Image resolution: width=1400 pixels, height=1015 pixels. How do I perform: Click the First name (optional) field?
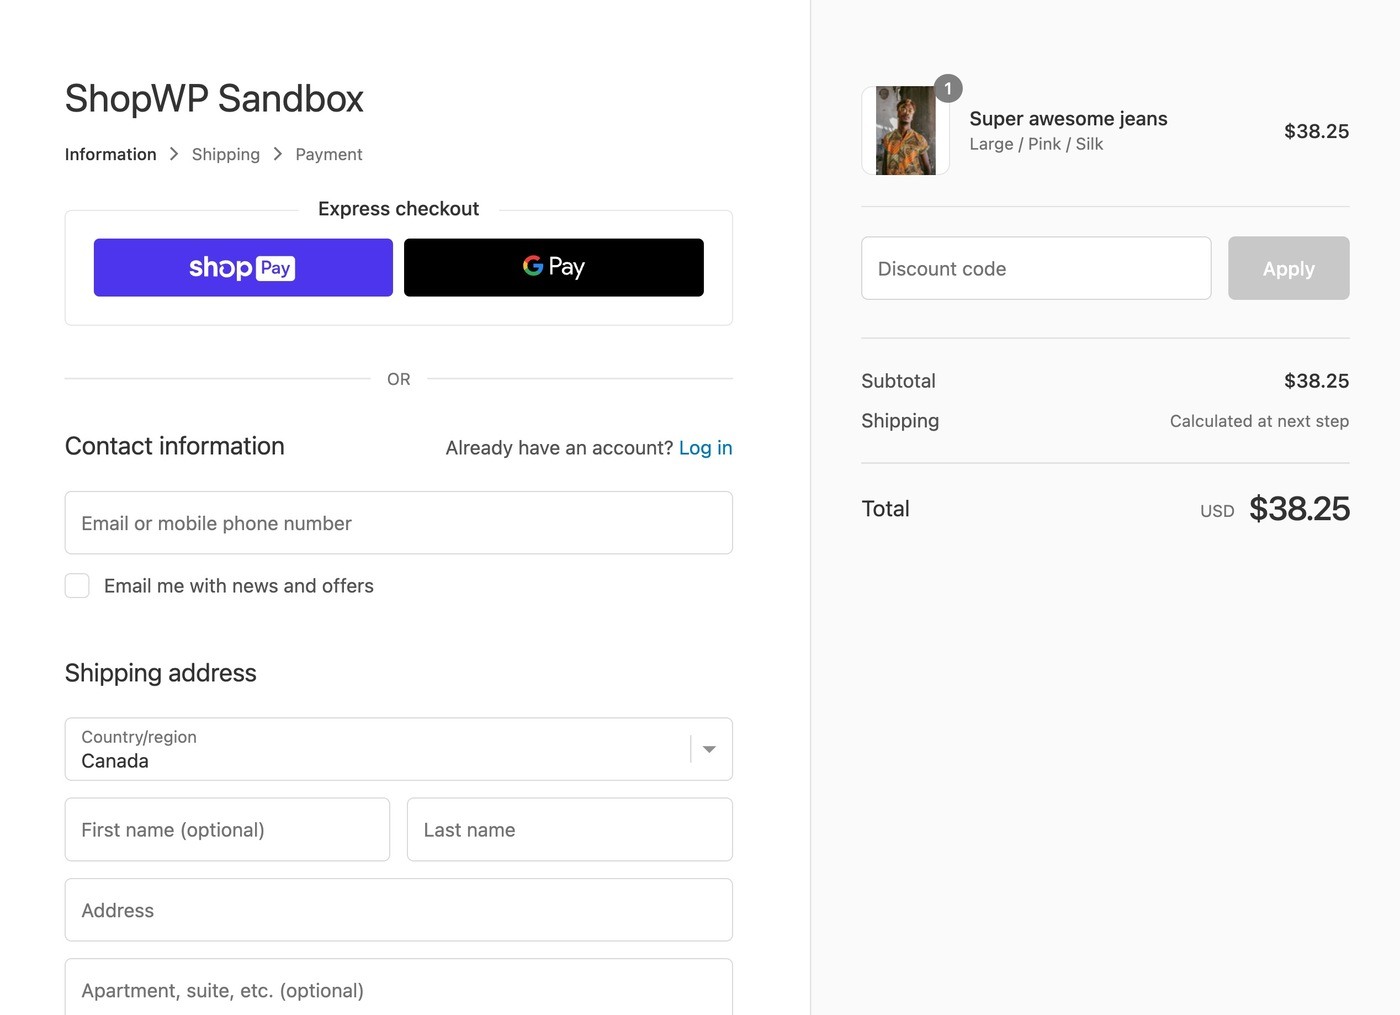[x=227, y=829]
